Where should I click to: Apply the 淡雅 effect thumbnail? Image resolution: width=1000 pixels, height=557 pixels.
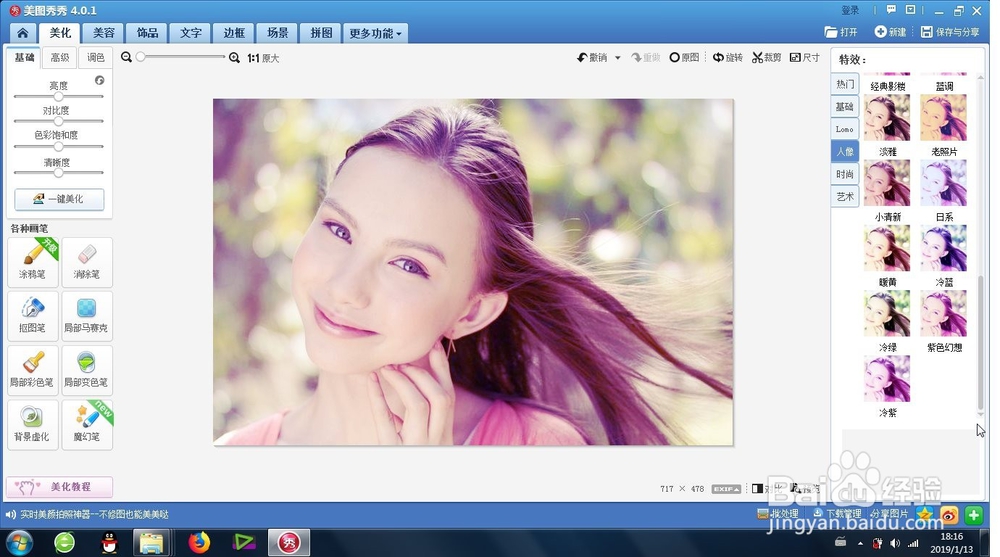coord(887,117)
